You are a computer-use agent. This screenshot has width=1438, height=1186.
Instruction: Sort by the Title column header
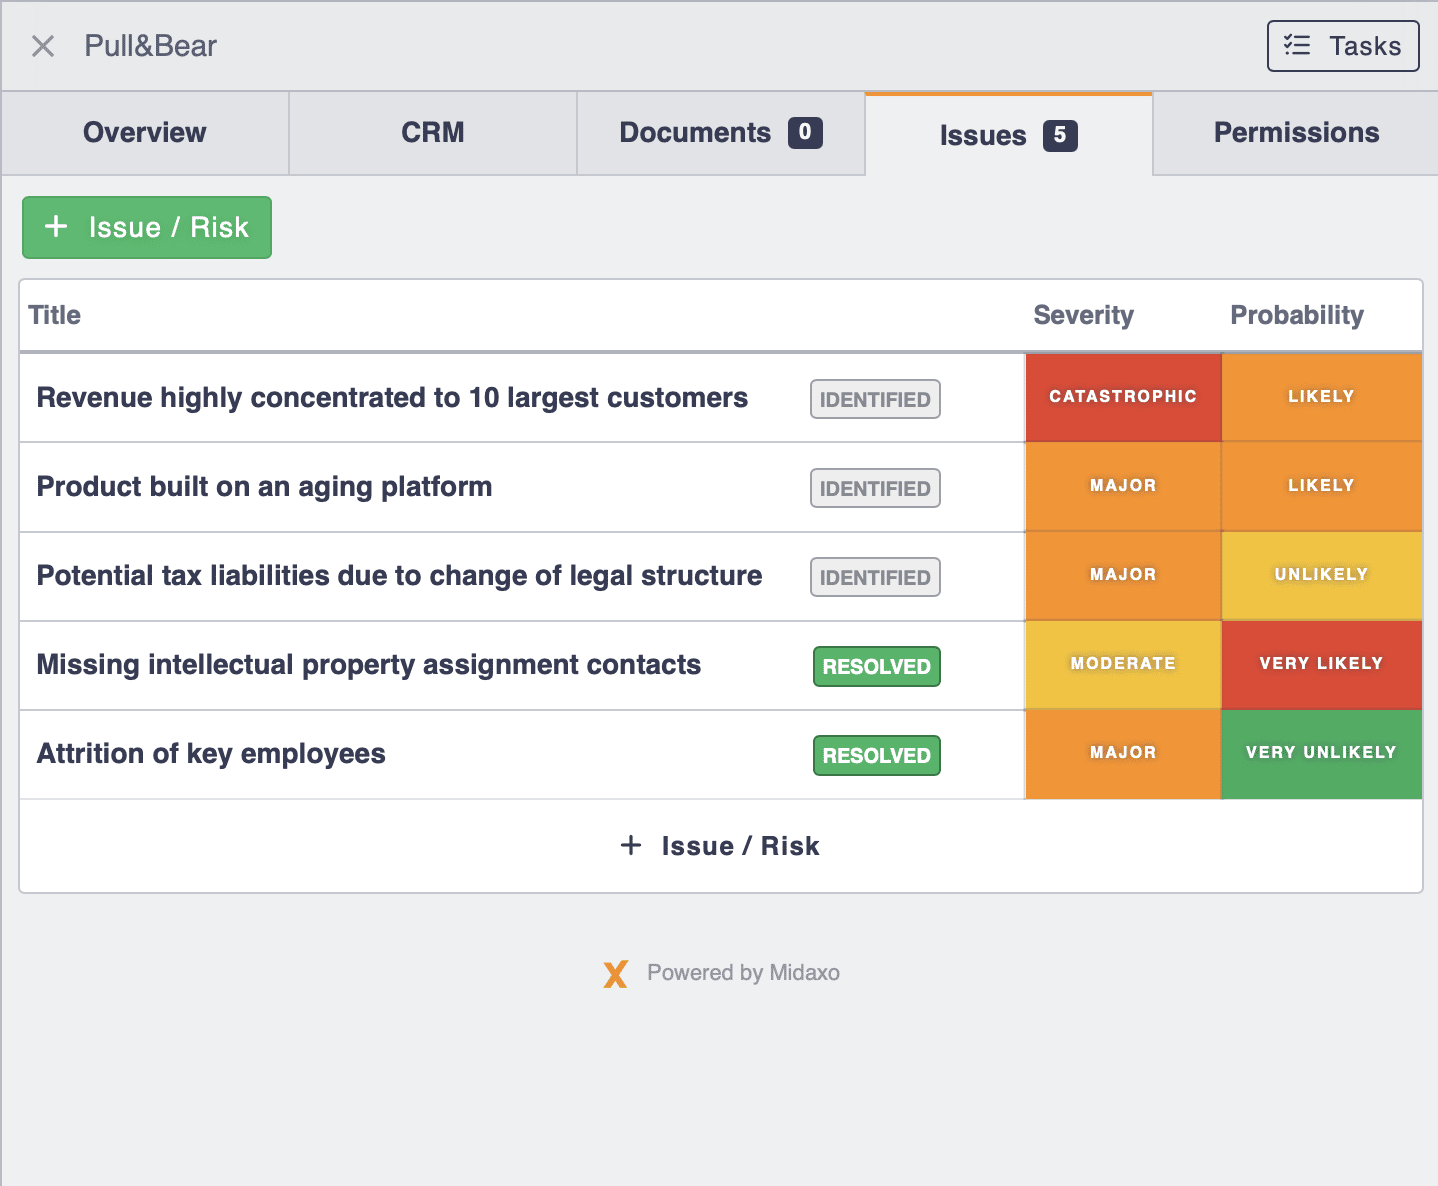click(x=55, y=315)
